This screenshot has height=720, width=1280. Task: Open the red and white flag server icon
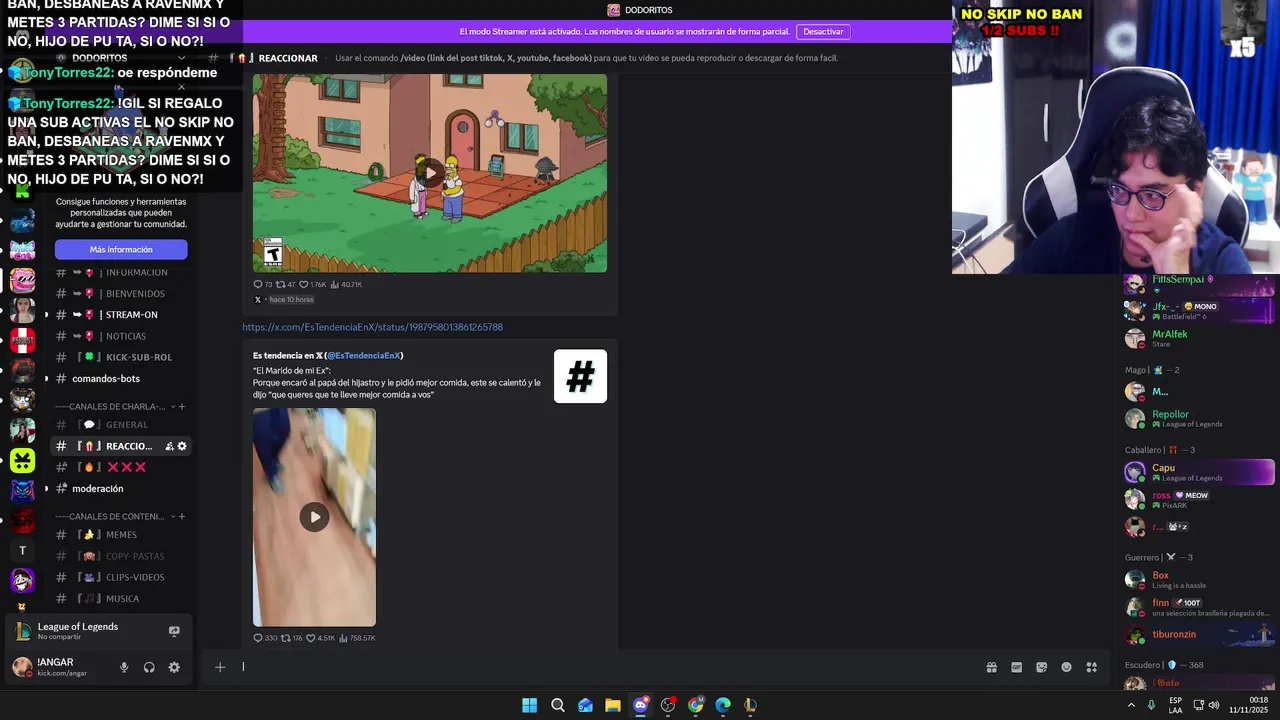click(x=22, y=340)
